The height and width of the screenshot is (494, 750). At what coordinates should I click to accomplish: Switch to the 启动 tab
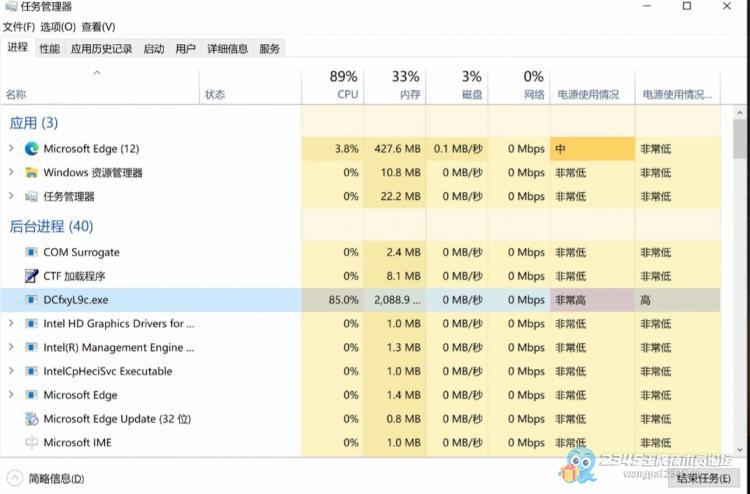tap(154, 49)
